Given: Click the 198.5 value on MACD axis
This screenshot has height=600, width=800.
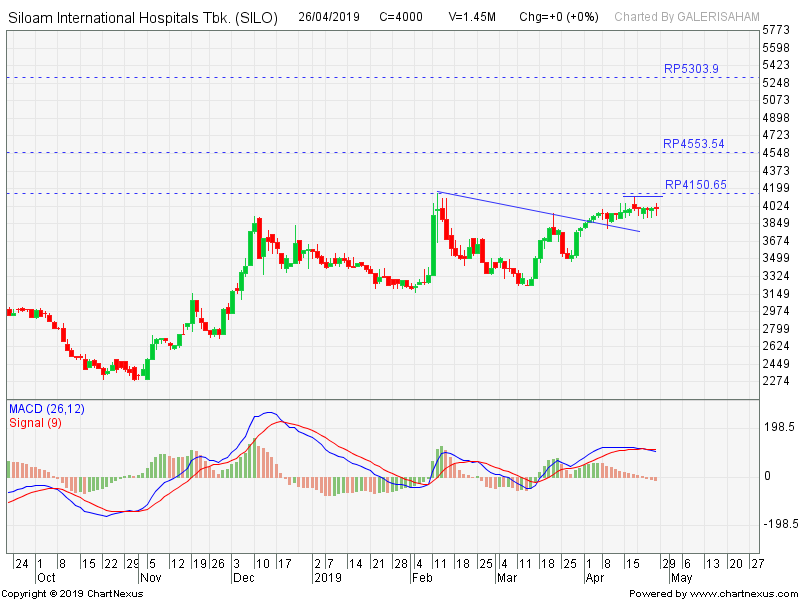Looking at the screenshot, I should pos(779,427).
